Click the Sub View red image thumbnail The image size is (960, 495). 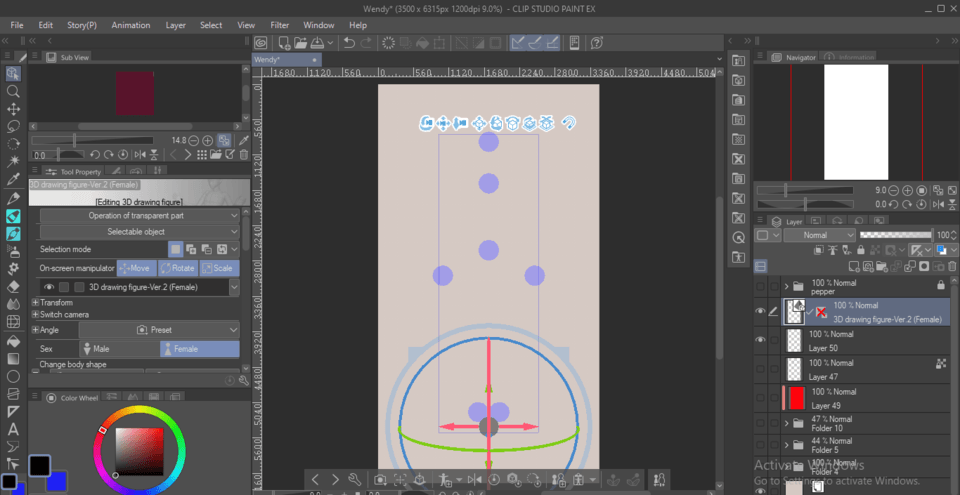(x=135, y=93)
